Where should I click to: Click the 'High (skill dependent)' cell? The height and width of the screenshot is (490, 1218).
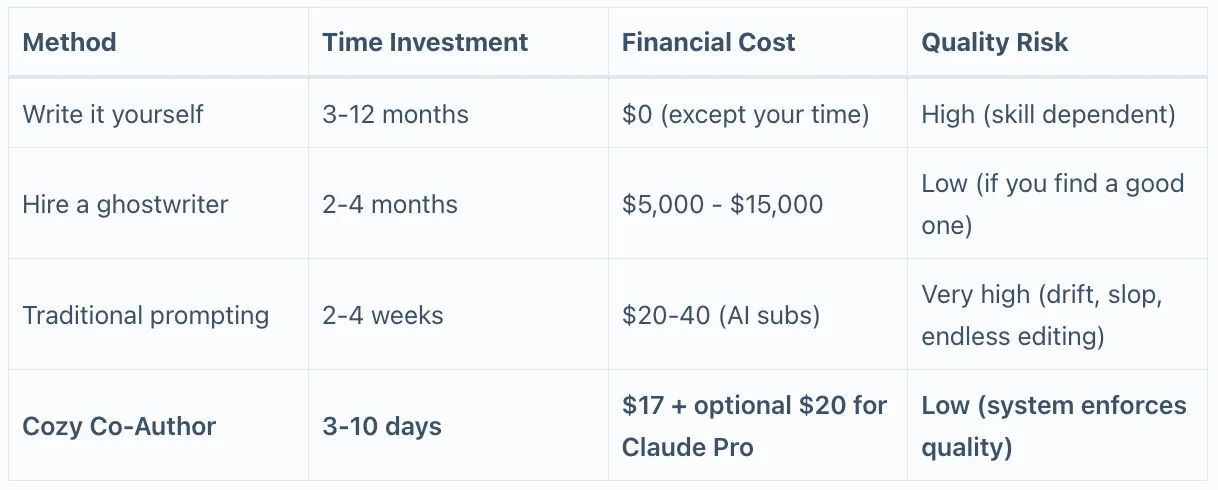tap(1058, 113)
